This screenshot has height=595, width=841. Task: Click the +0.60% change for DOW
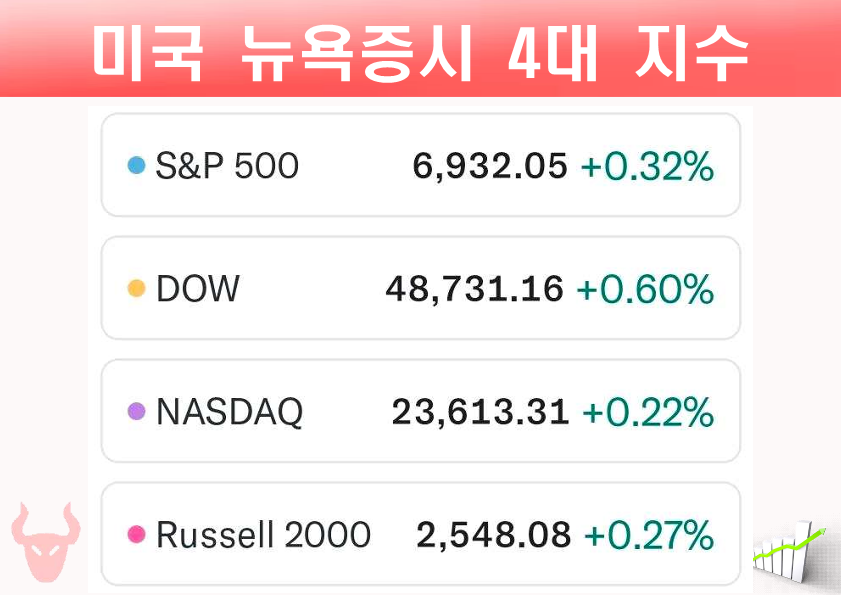tap(645, 290)
